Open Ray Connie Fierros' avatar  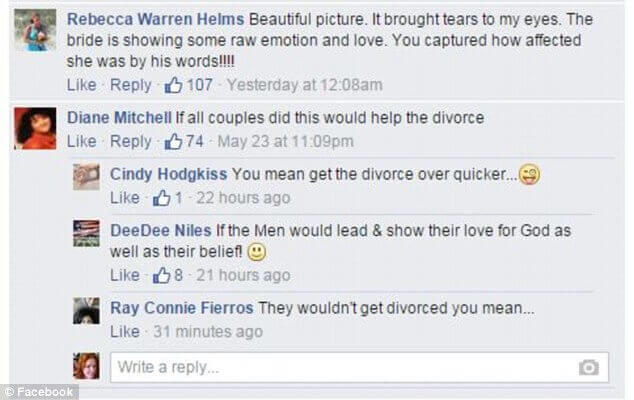point(86,310)
